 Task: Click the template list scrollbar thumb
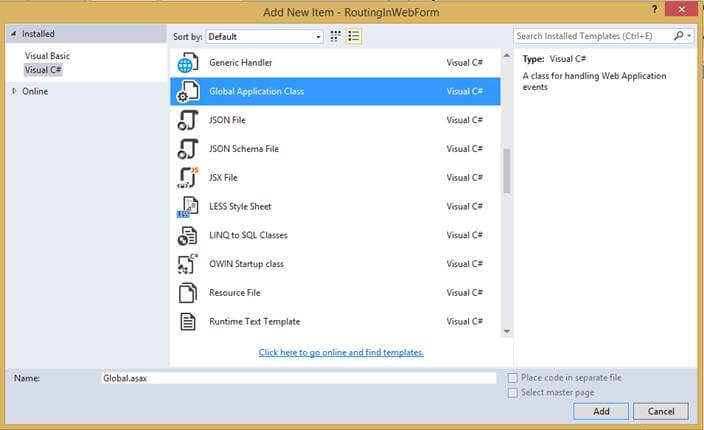[x=507, y=171]
